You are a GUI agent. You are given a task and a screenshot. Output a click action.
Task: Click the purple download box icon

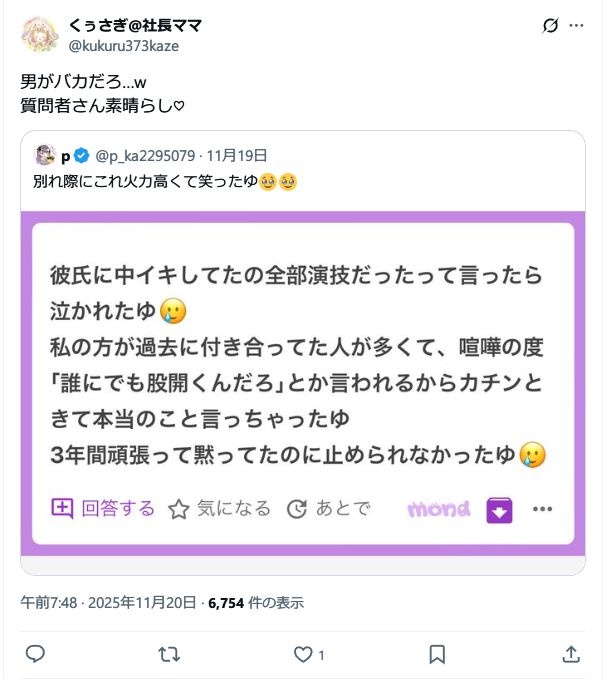click(499, 510)
